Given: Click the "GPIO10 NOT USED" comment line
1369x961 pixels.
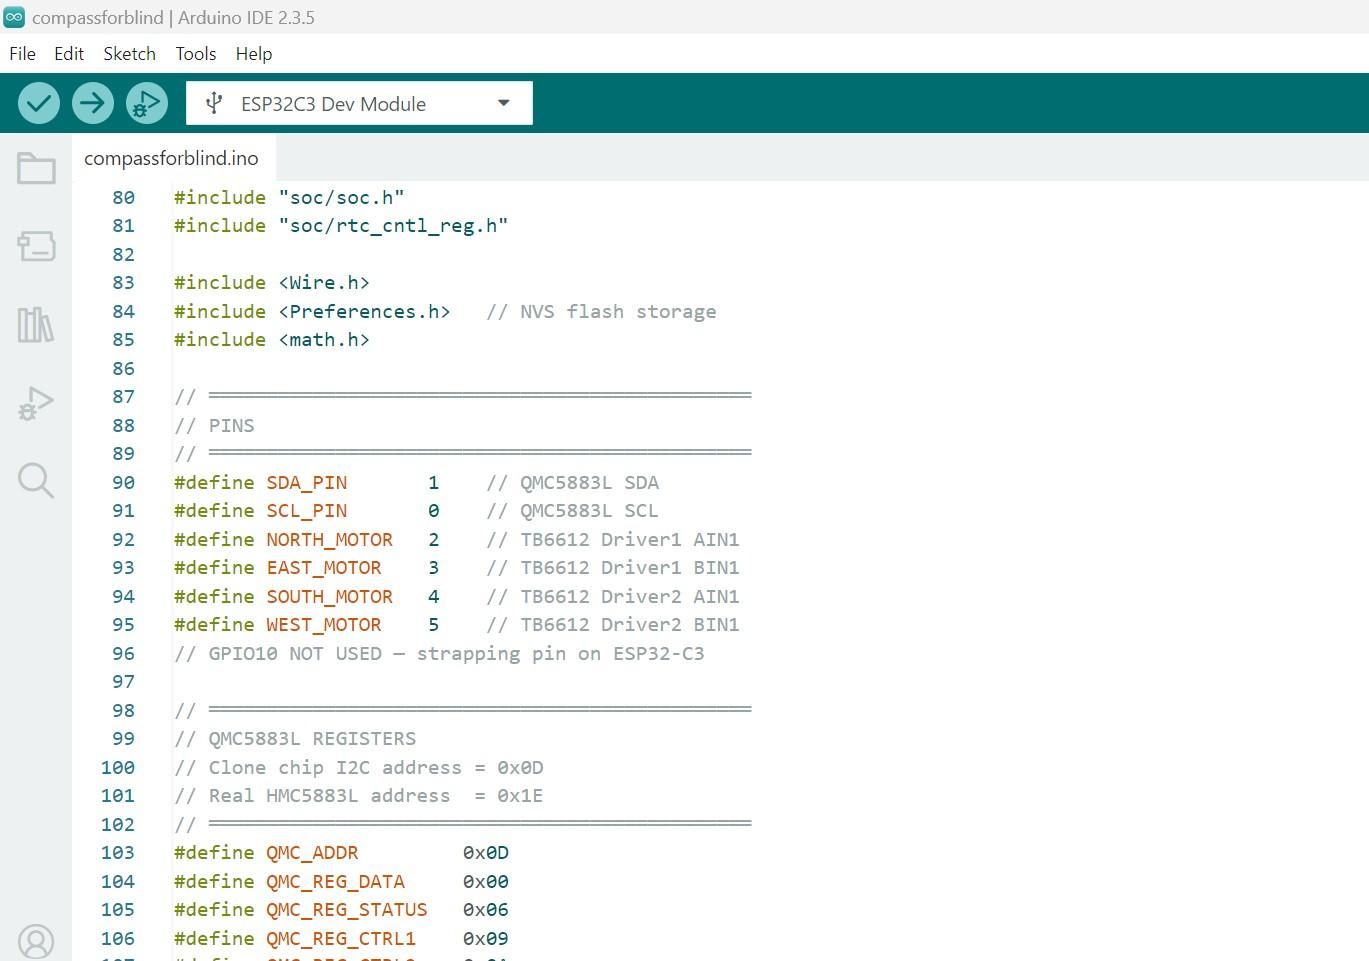Looking at the screenshot, I should pyautogui.click(x=440, y=653).
